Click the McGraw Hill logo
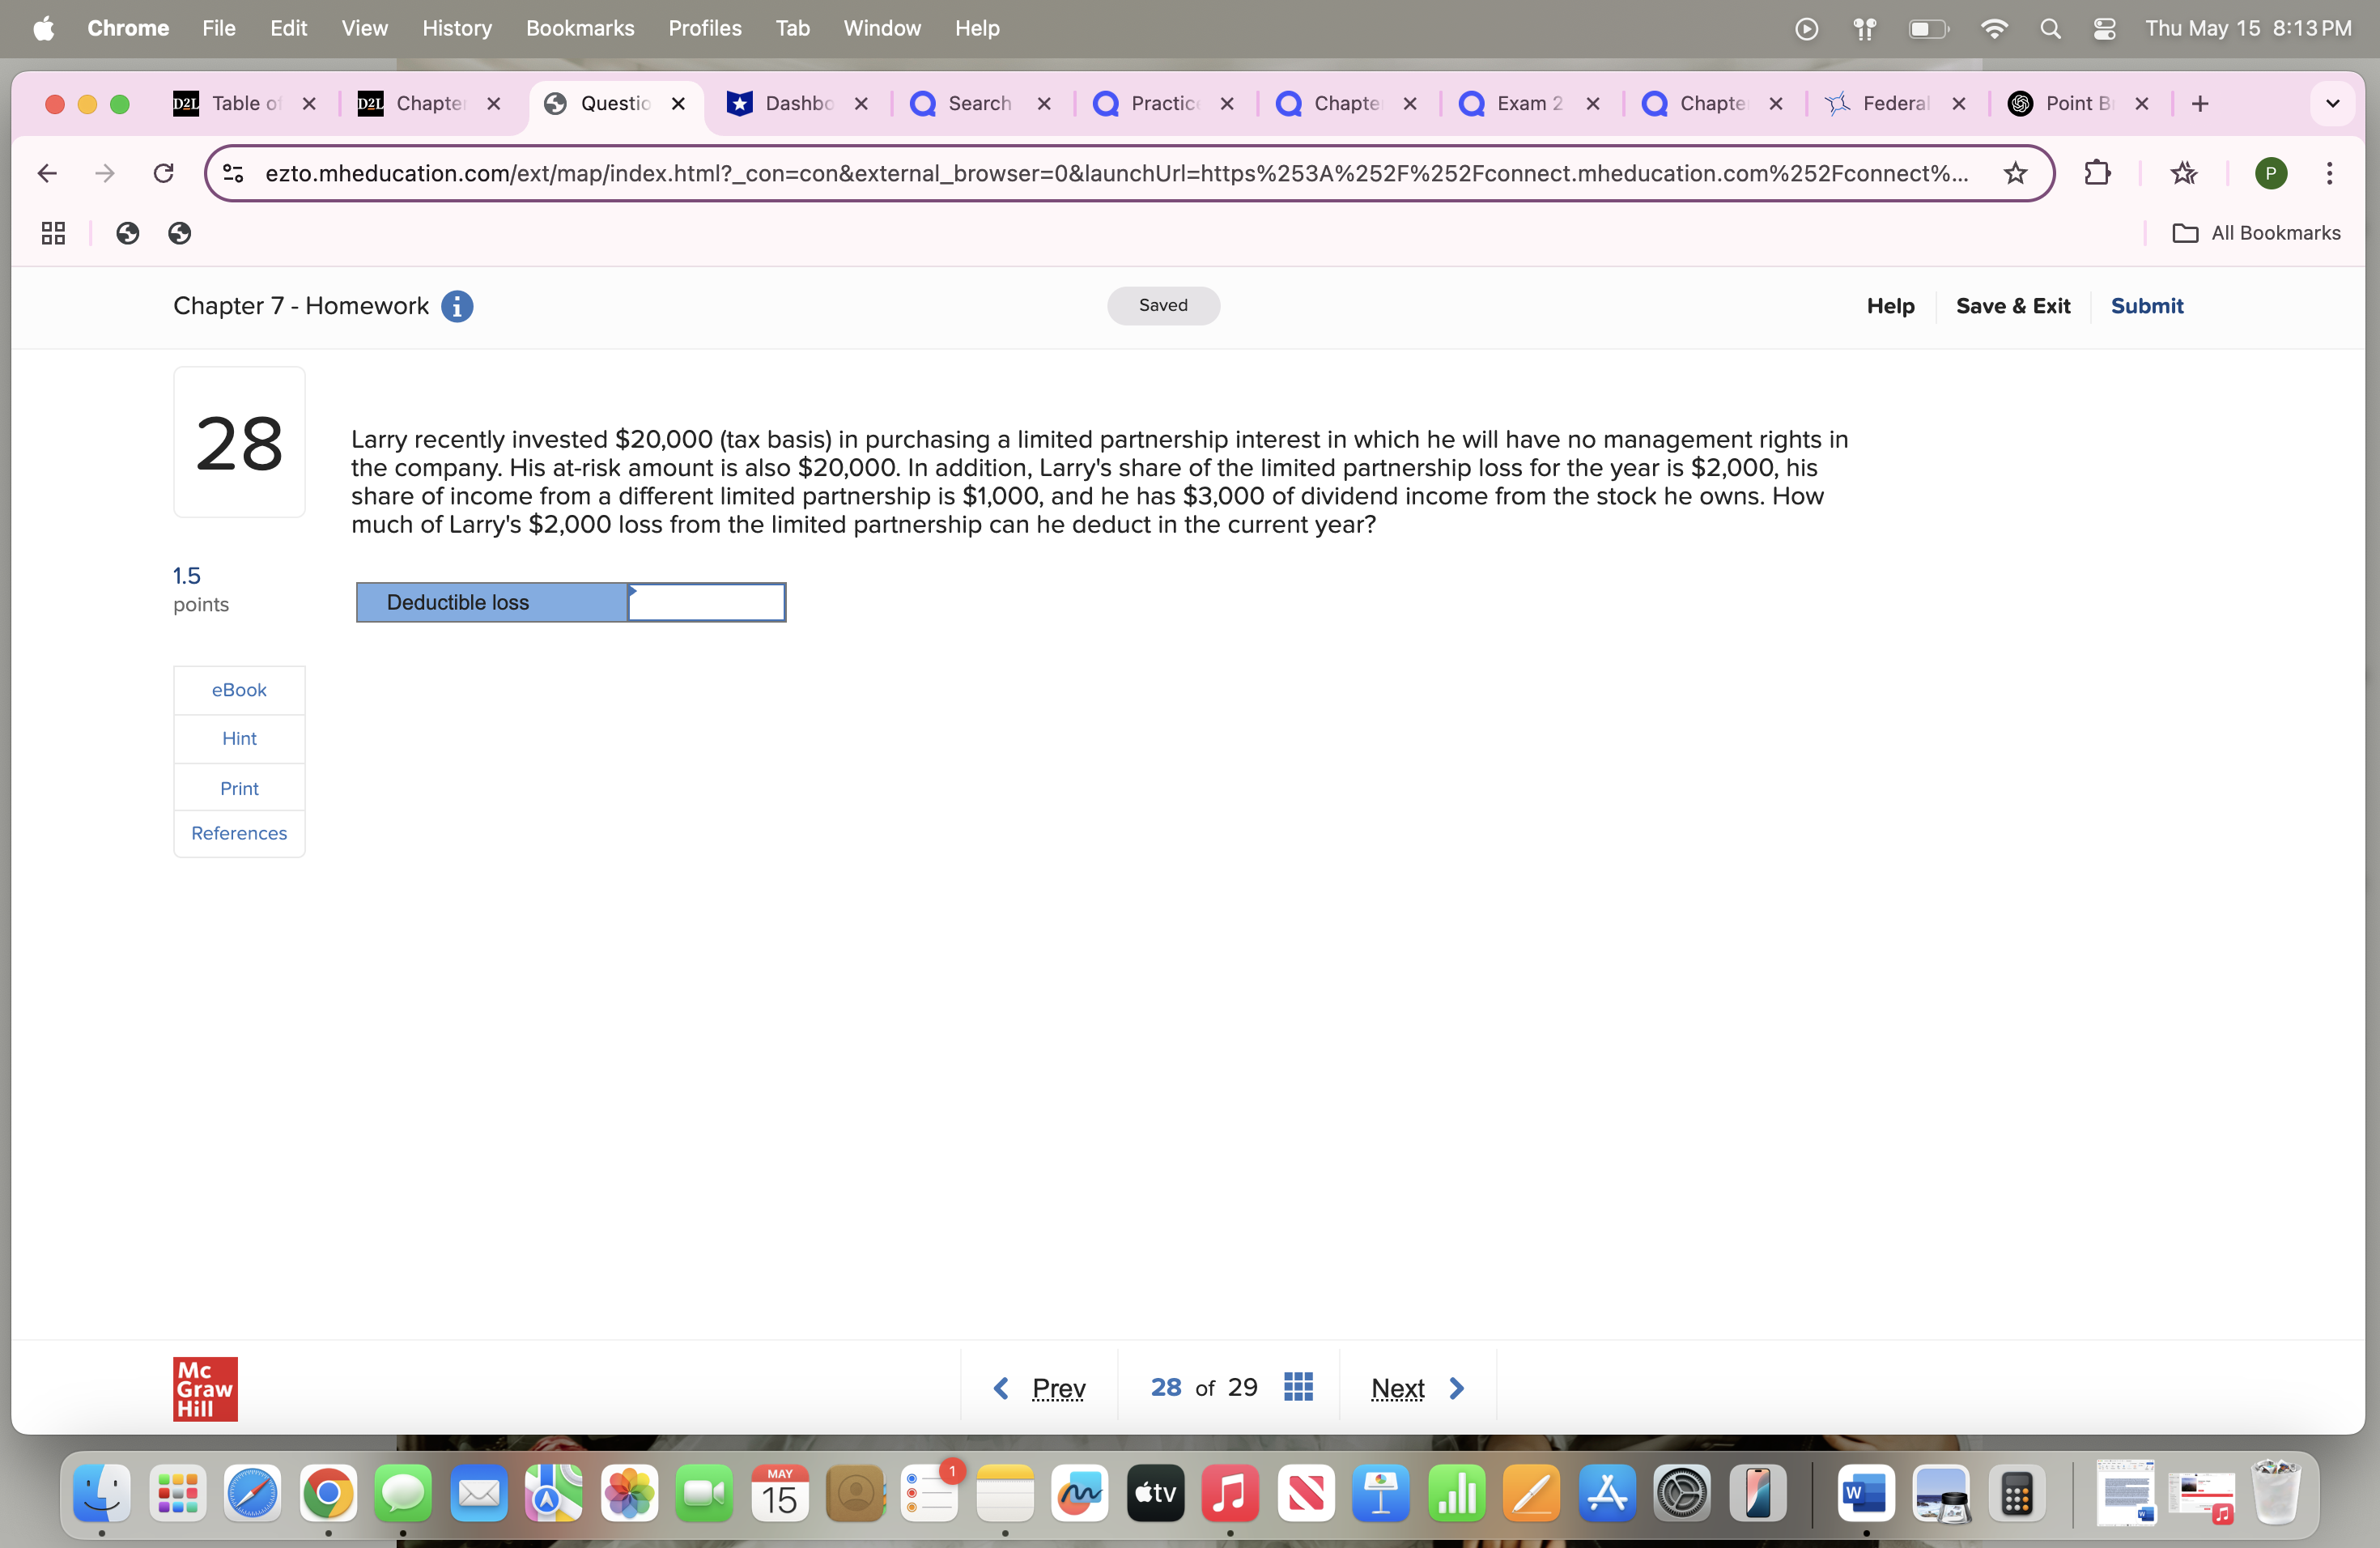This screenshot has height=1548, width=2380. point(204,1388)
